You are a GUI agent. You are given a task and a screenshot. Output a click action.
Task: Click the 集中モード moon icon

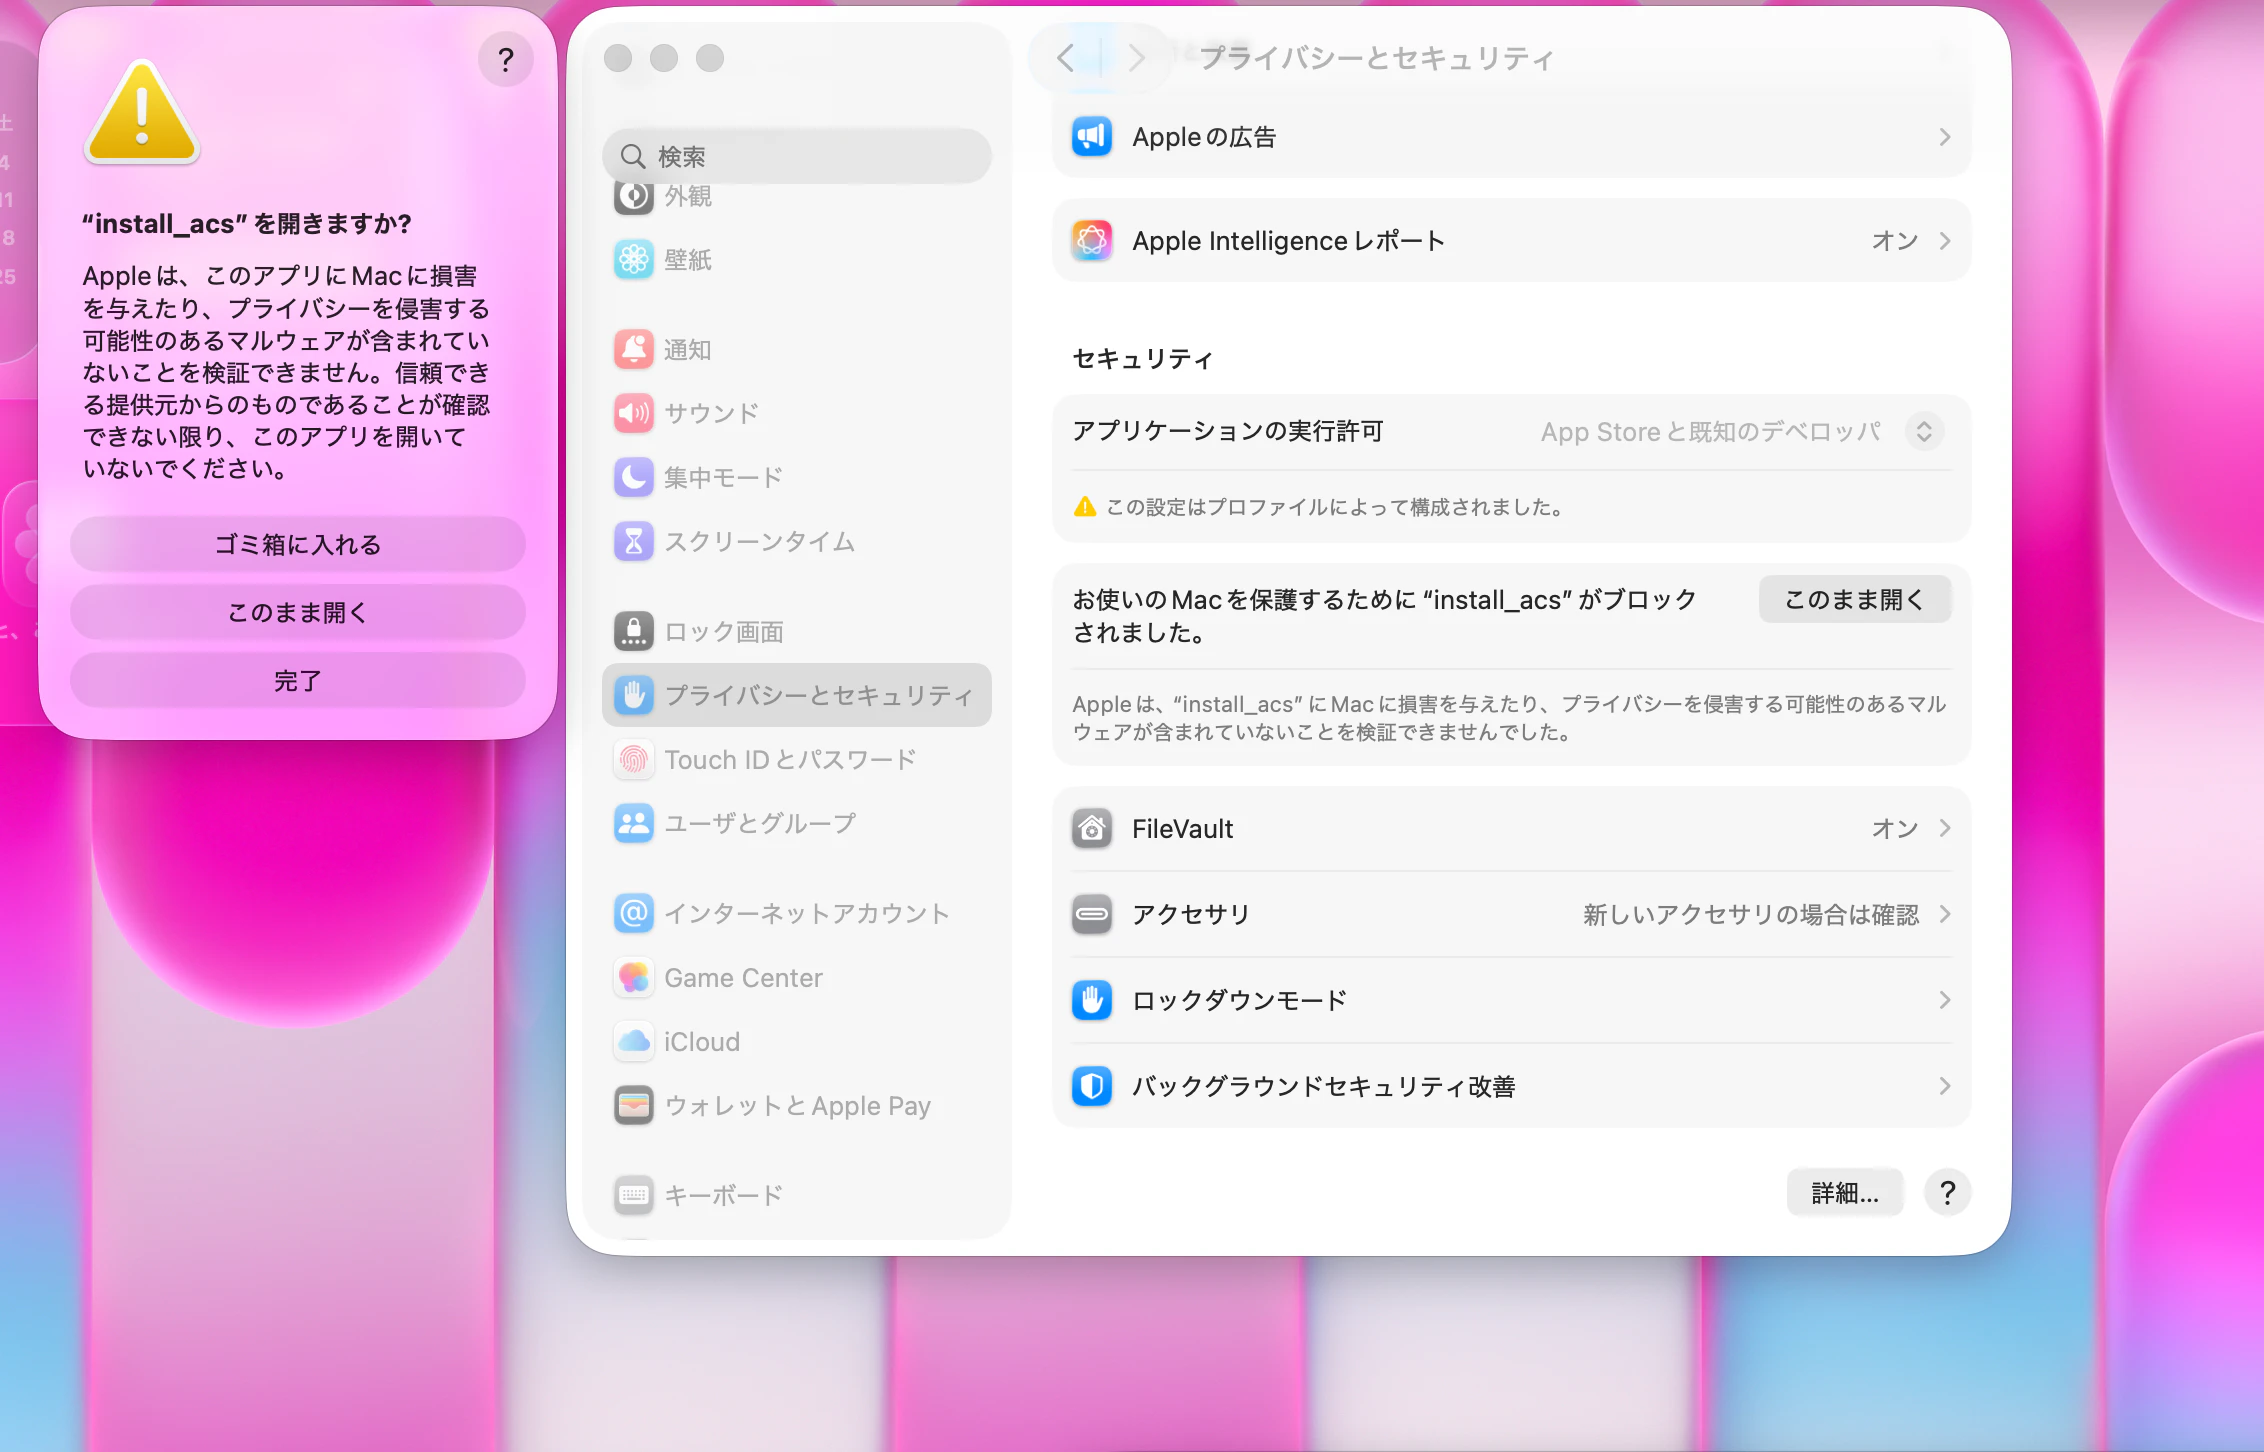coord(633,477)
